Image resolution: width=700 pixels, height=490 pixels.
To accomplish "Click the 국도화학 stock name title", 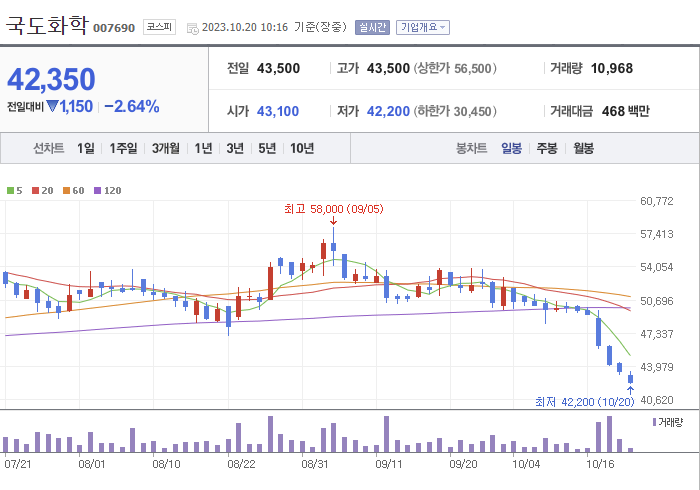I will pos(47,25).
